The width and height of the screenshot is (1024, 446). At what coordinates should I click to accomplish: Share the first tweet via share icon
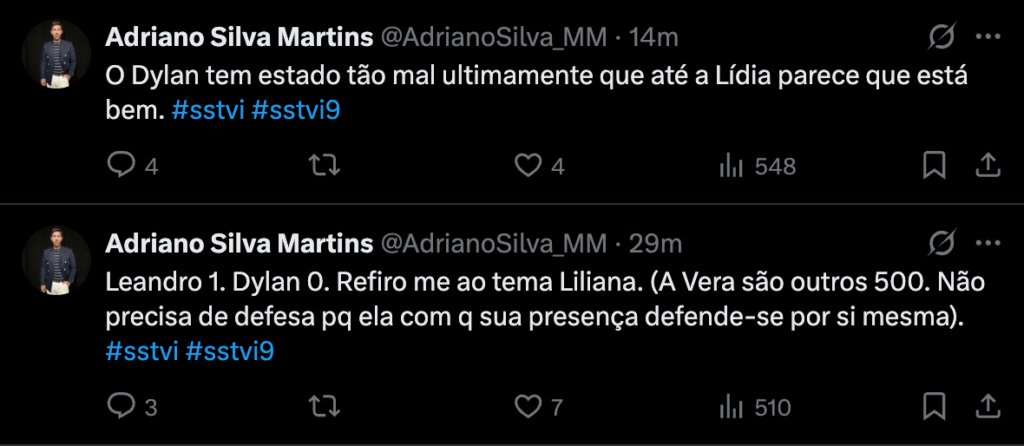point(985,166)
